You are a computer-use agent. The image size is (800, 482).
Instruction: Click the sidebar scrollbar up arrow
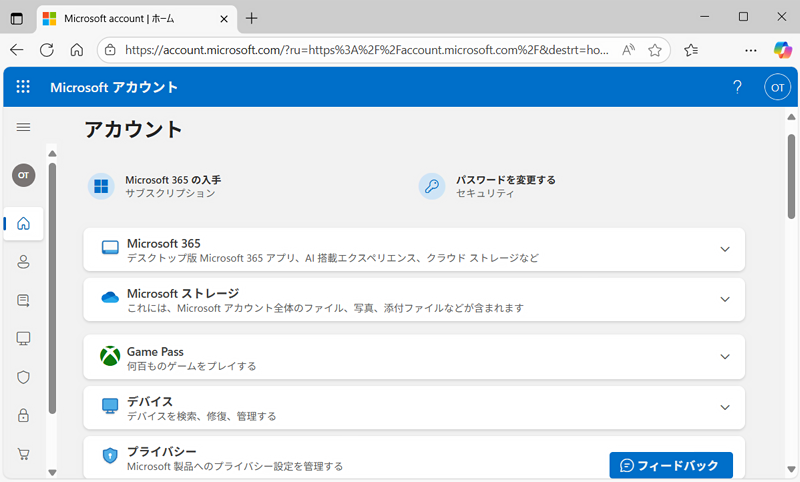(x=52, y=153)
